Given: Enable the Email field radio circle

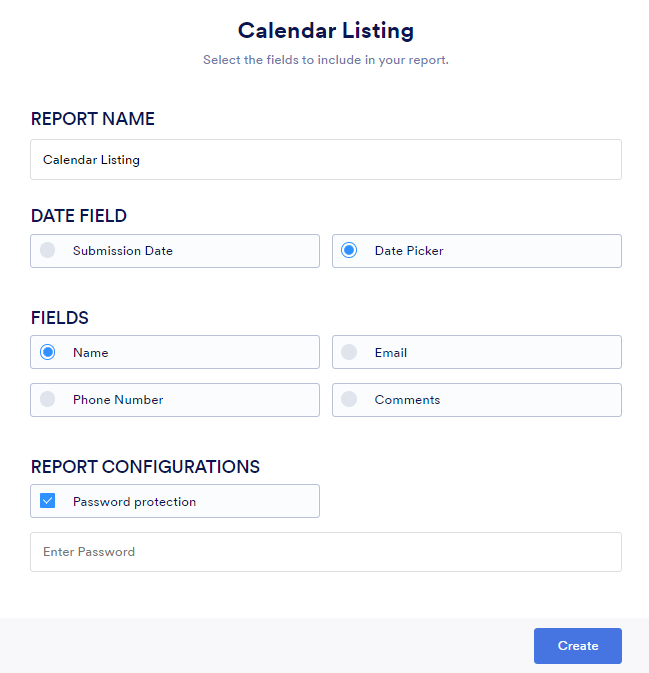Looking at the screenshot, I should click(x=349, y=352).
